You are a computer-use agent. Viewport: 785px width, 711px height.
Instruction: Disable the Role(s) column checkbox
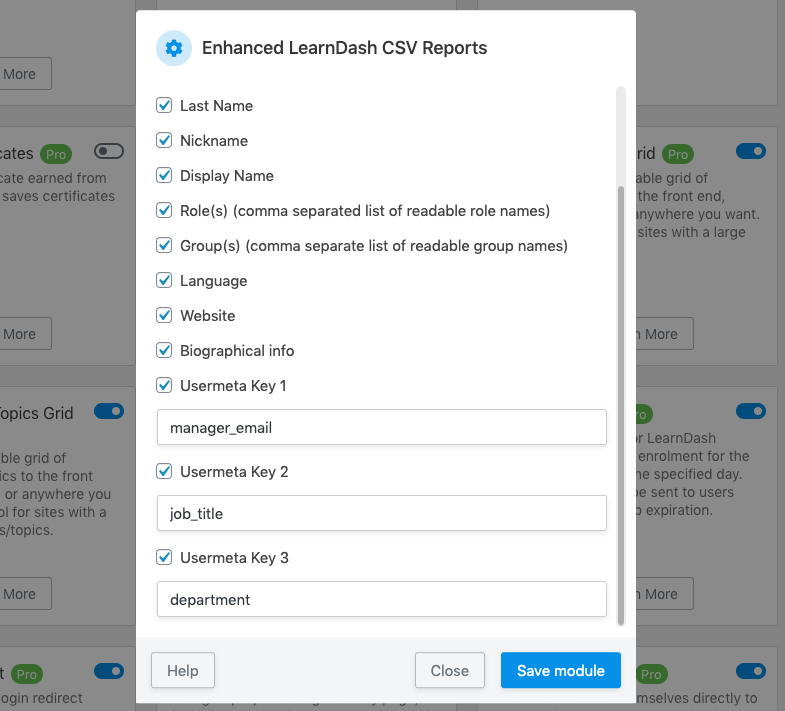tap(165, 210)
